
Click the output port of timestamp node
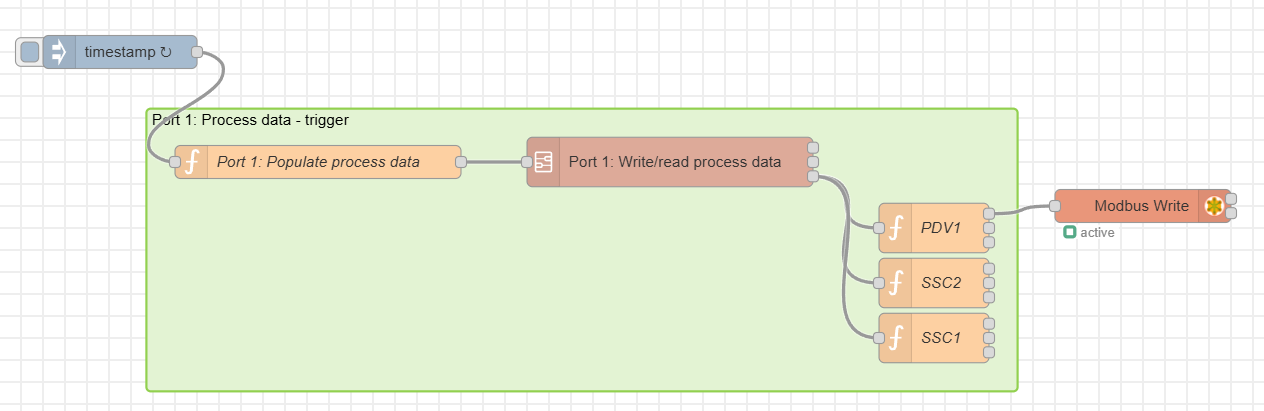197,52
